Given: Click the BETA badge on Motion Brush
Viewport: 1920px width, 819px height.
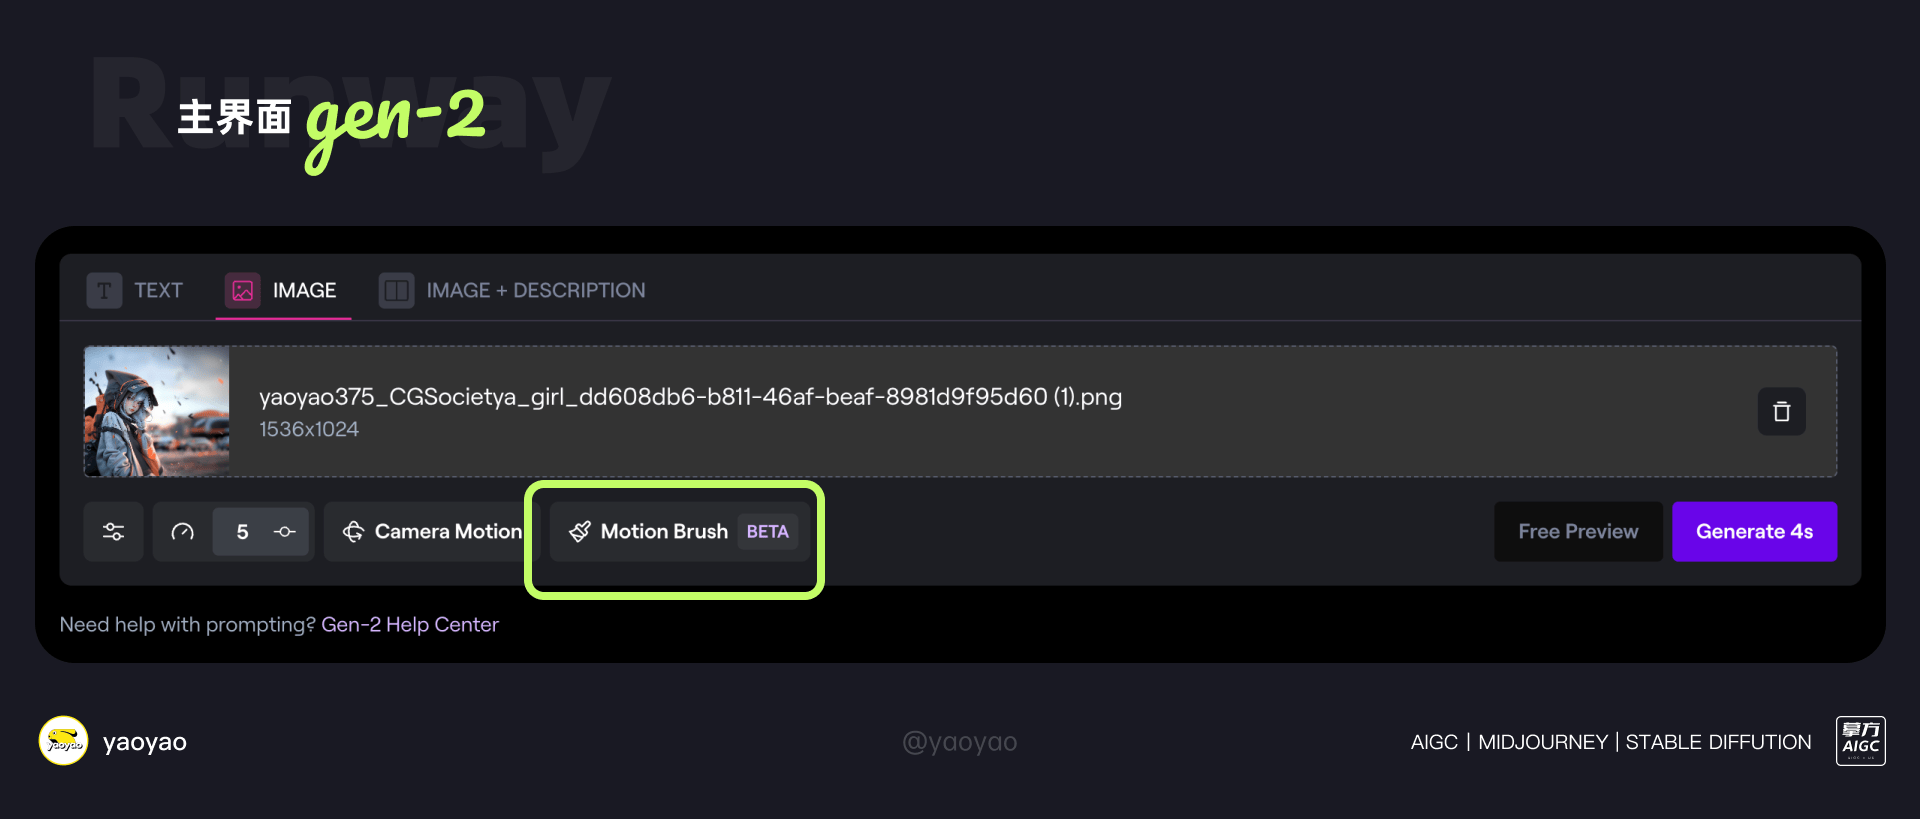Looking at the screenshot, I should [768, 532].
